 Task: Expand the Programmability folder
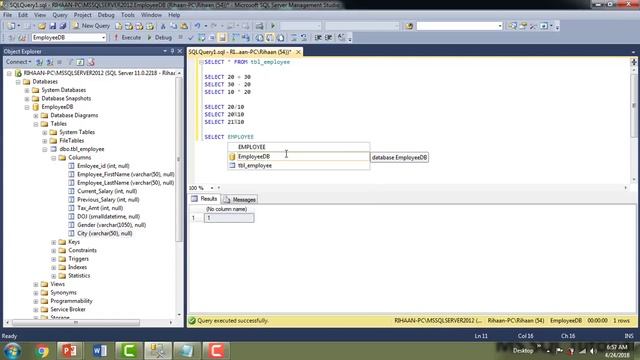coord(36,301)
